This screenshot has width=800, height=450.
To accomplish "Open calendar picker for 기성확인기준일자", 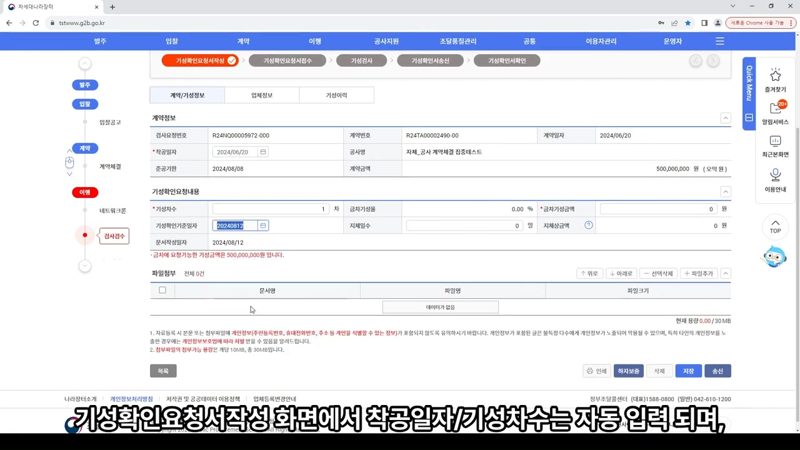I will click(263, 226).
